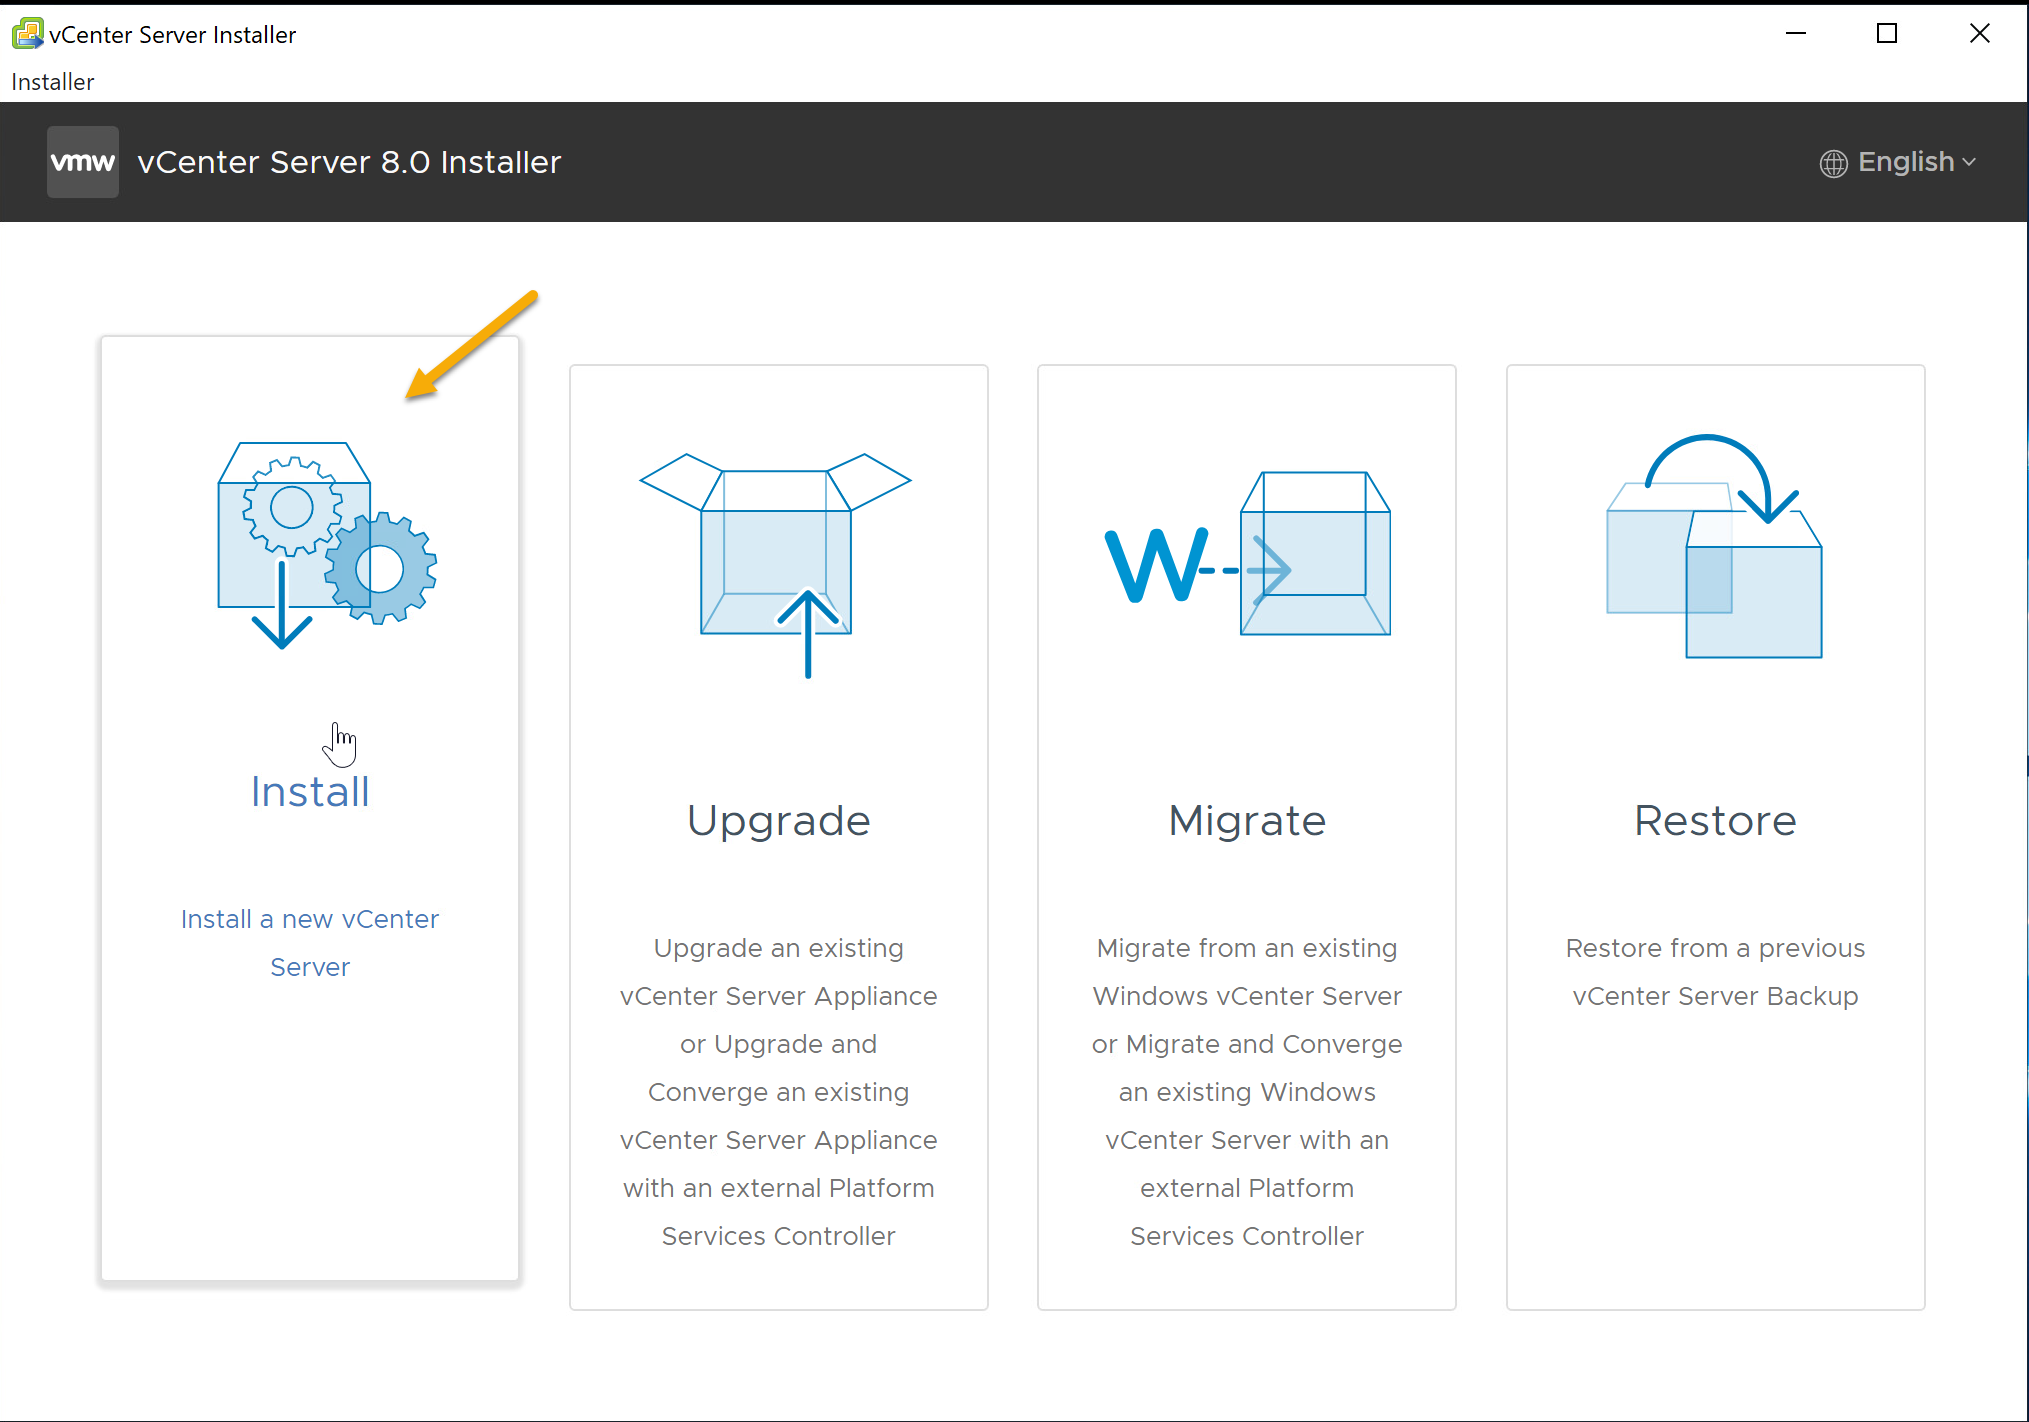Select the Upgrade heading
Screen dimensions: 2029x1422
pos(778,821)
